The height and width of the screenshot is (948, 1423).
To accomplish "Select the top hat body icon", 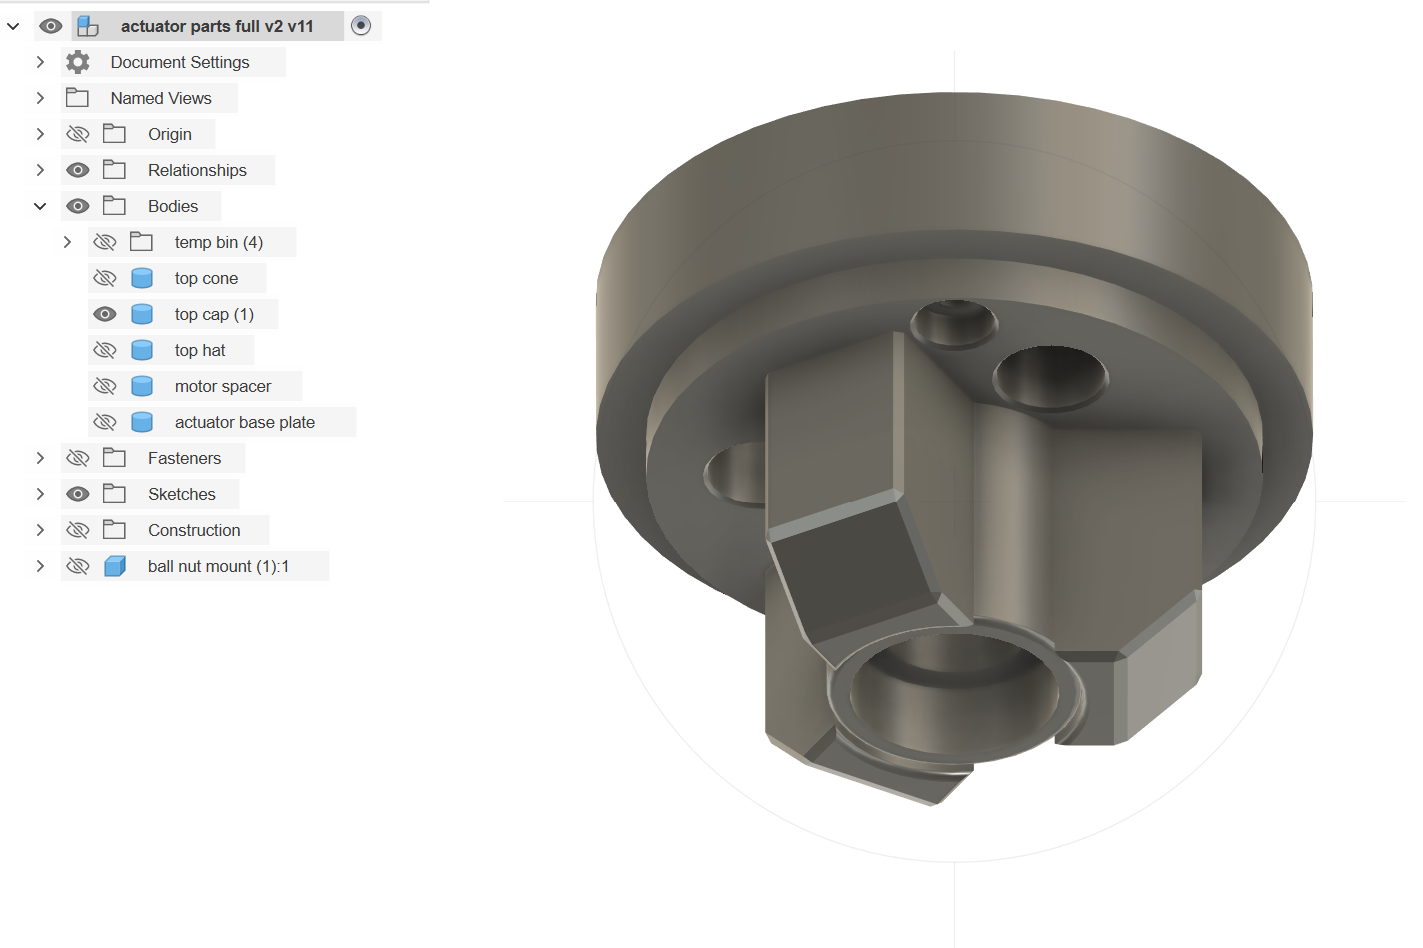I will (x=141, y=349).
